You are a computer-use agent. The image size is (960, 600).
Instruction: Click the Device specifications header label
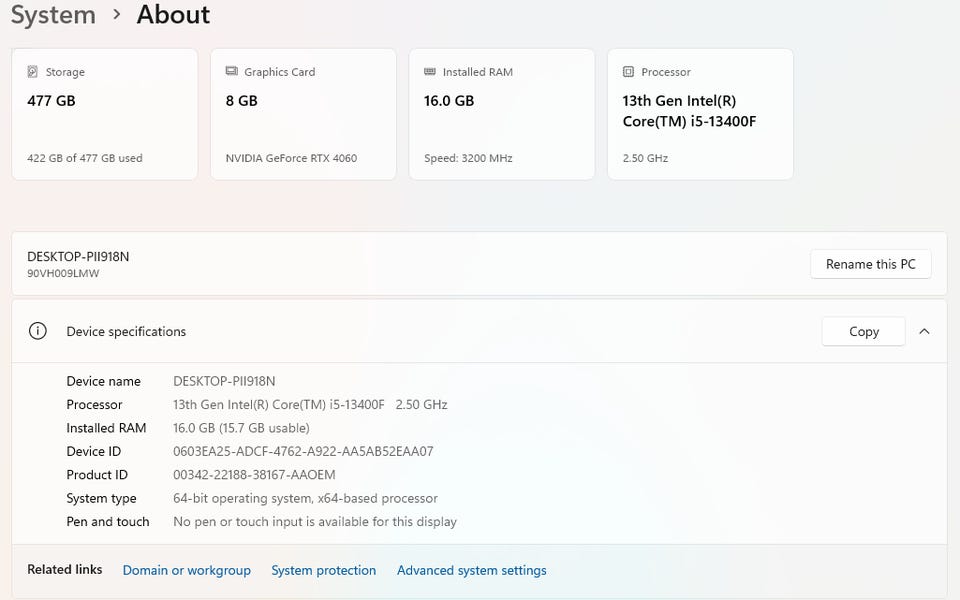point(126,331)
